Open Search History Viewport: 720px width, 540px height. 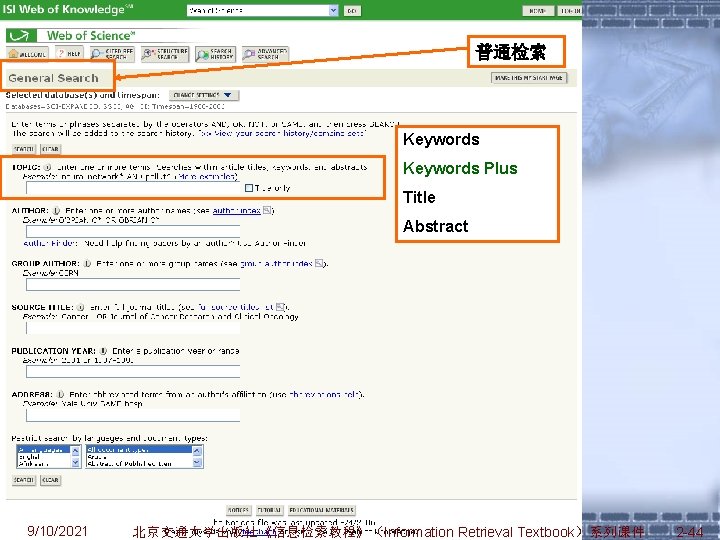215,54
